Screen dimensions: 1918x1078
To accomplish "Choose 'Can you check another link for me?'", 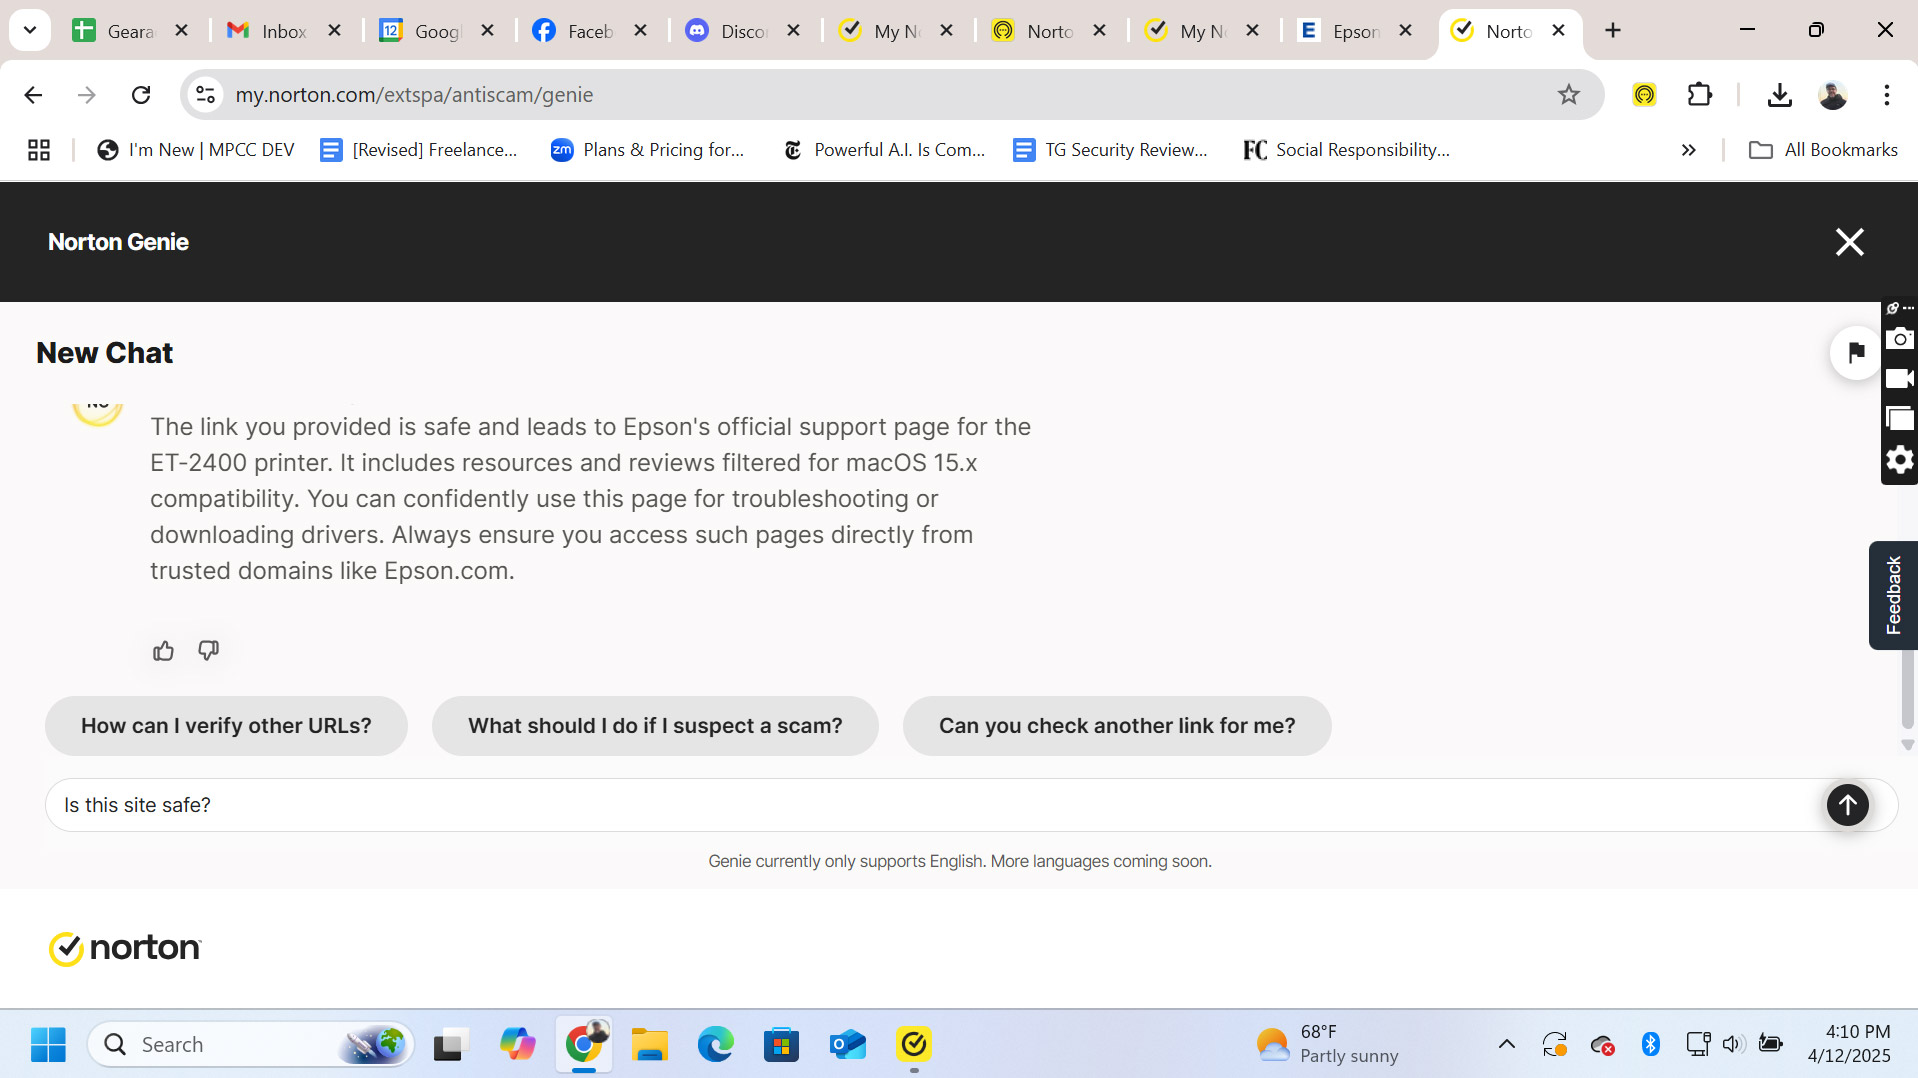I will point(1116,726).
